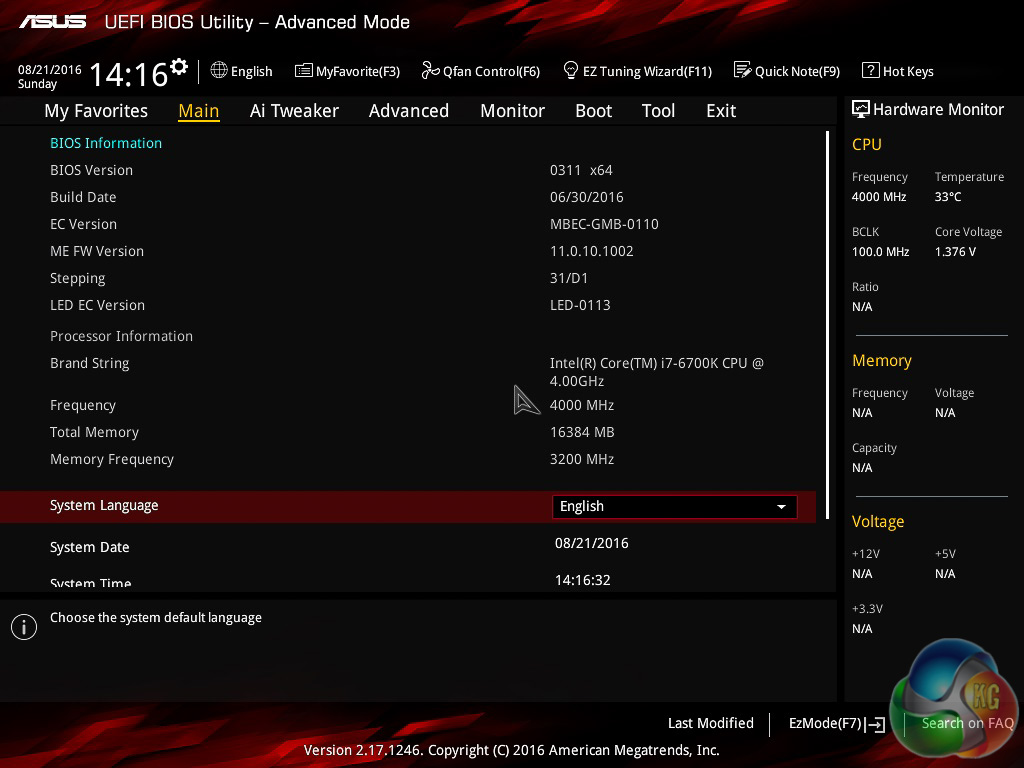1024x768 pixels.
Task: Open MyFavorite(F3) list icon
Action: [x=304, y=70]
